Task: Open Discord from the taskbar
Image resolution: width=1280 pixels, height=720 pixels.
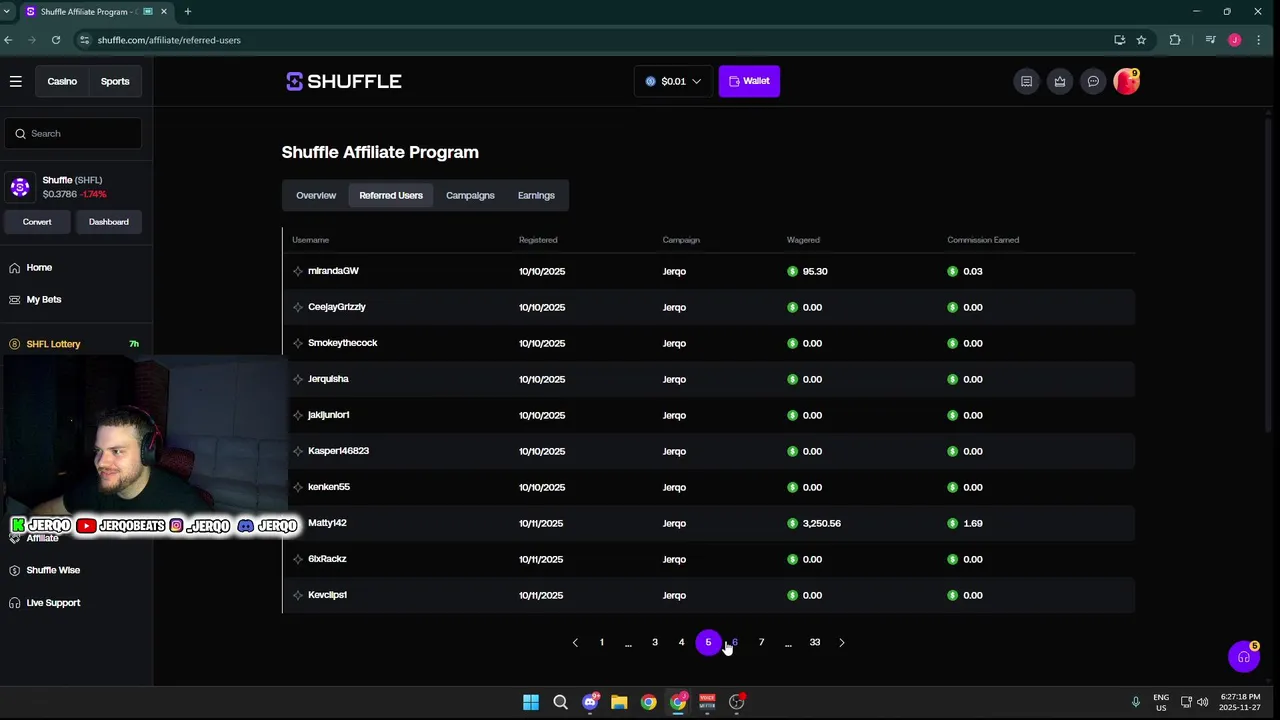Action: (590, 702)
